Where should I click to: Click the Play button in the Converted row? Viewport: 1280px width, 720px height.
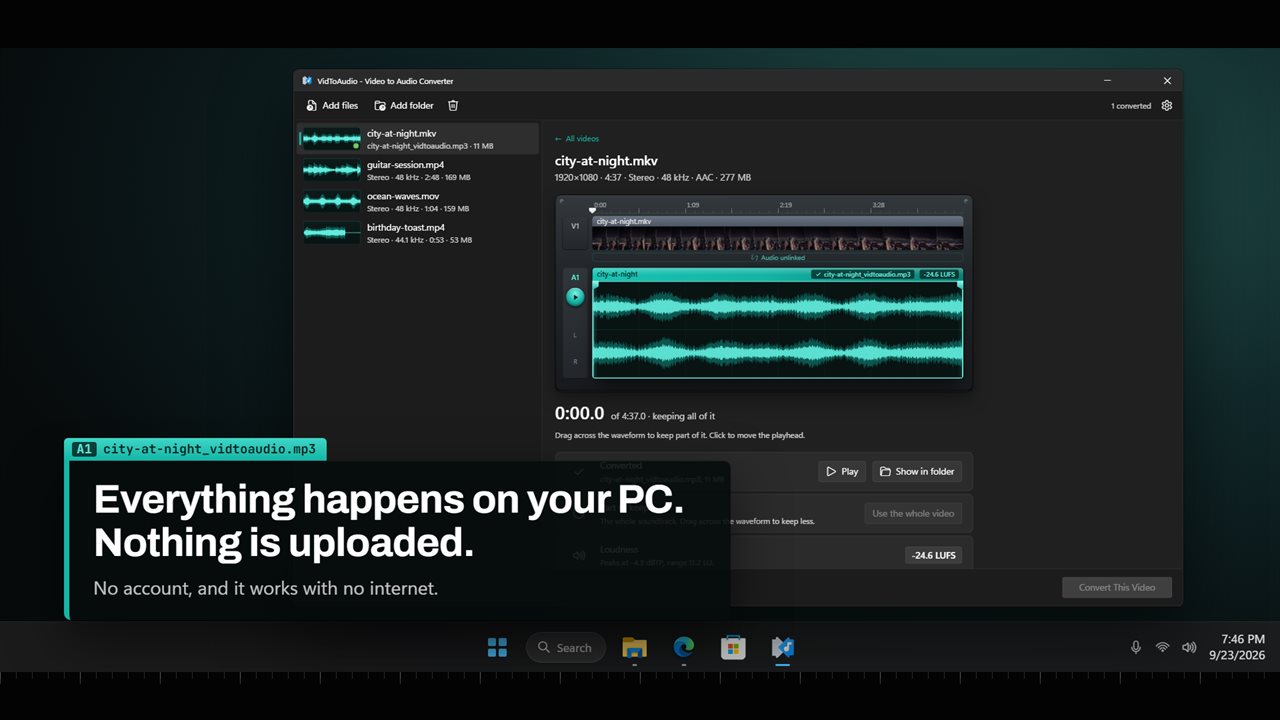click(x=841, y=471)
